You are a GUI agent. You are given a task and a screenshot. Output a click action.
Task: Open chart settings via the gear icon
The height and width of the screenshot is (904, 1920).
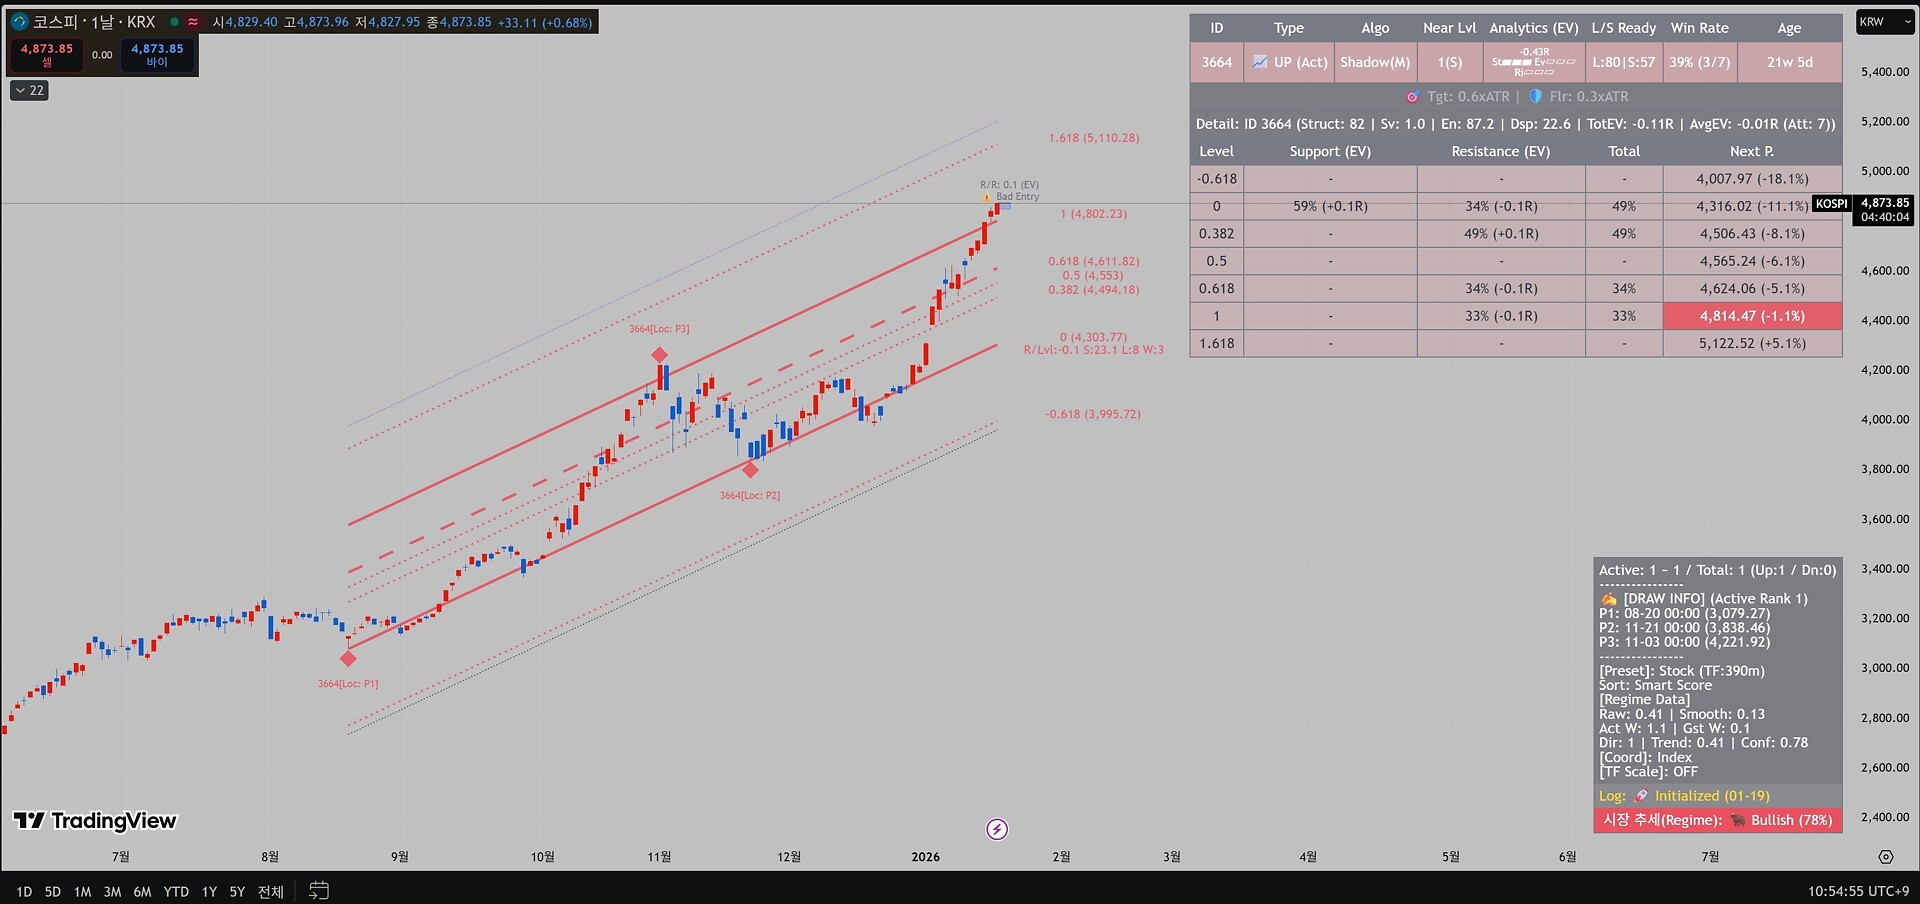pos(1886,857)
